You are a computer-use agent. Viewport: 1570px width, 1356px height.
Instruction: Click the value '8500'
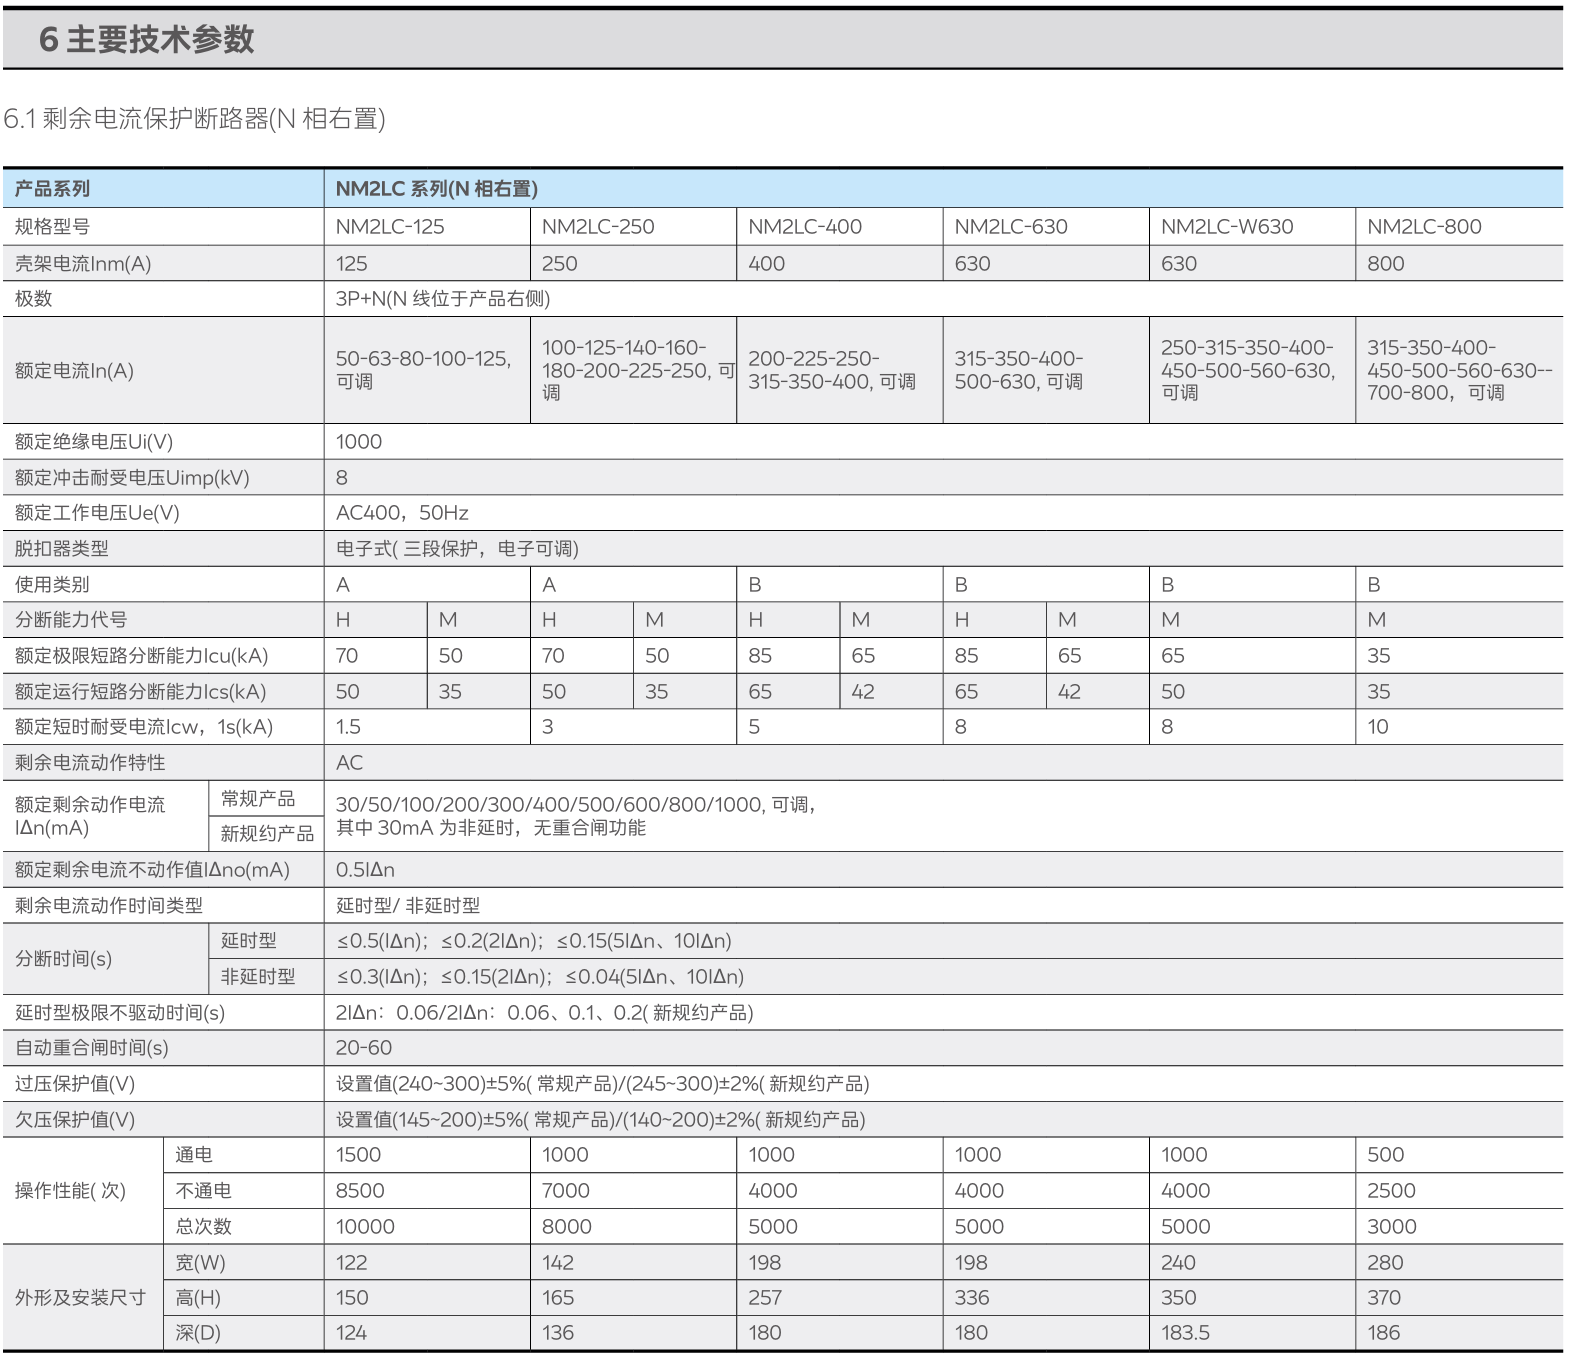pos(360,1191)
